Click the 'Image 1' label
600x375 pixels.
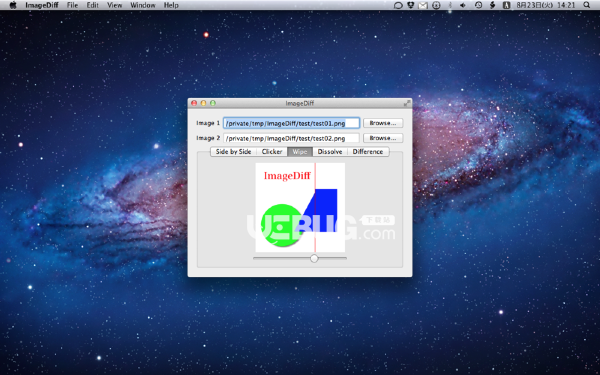click(208, 123)
